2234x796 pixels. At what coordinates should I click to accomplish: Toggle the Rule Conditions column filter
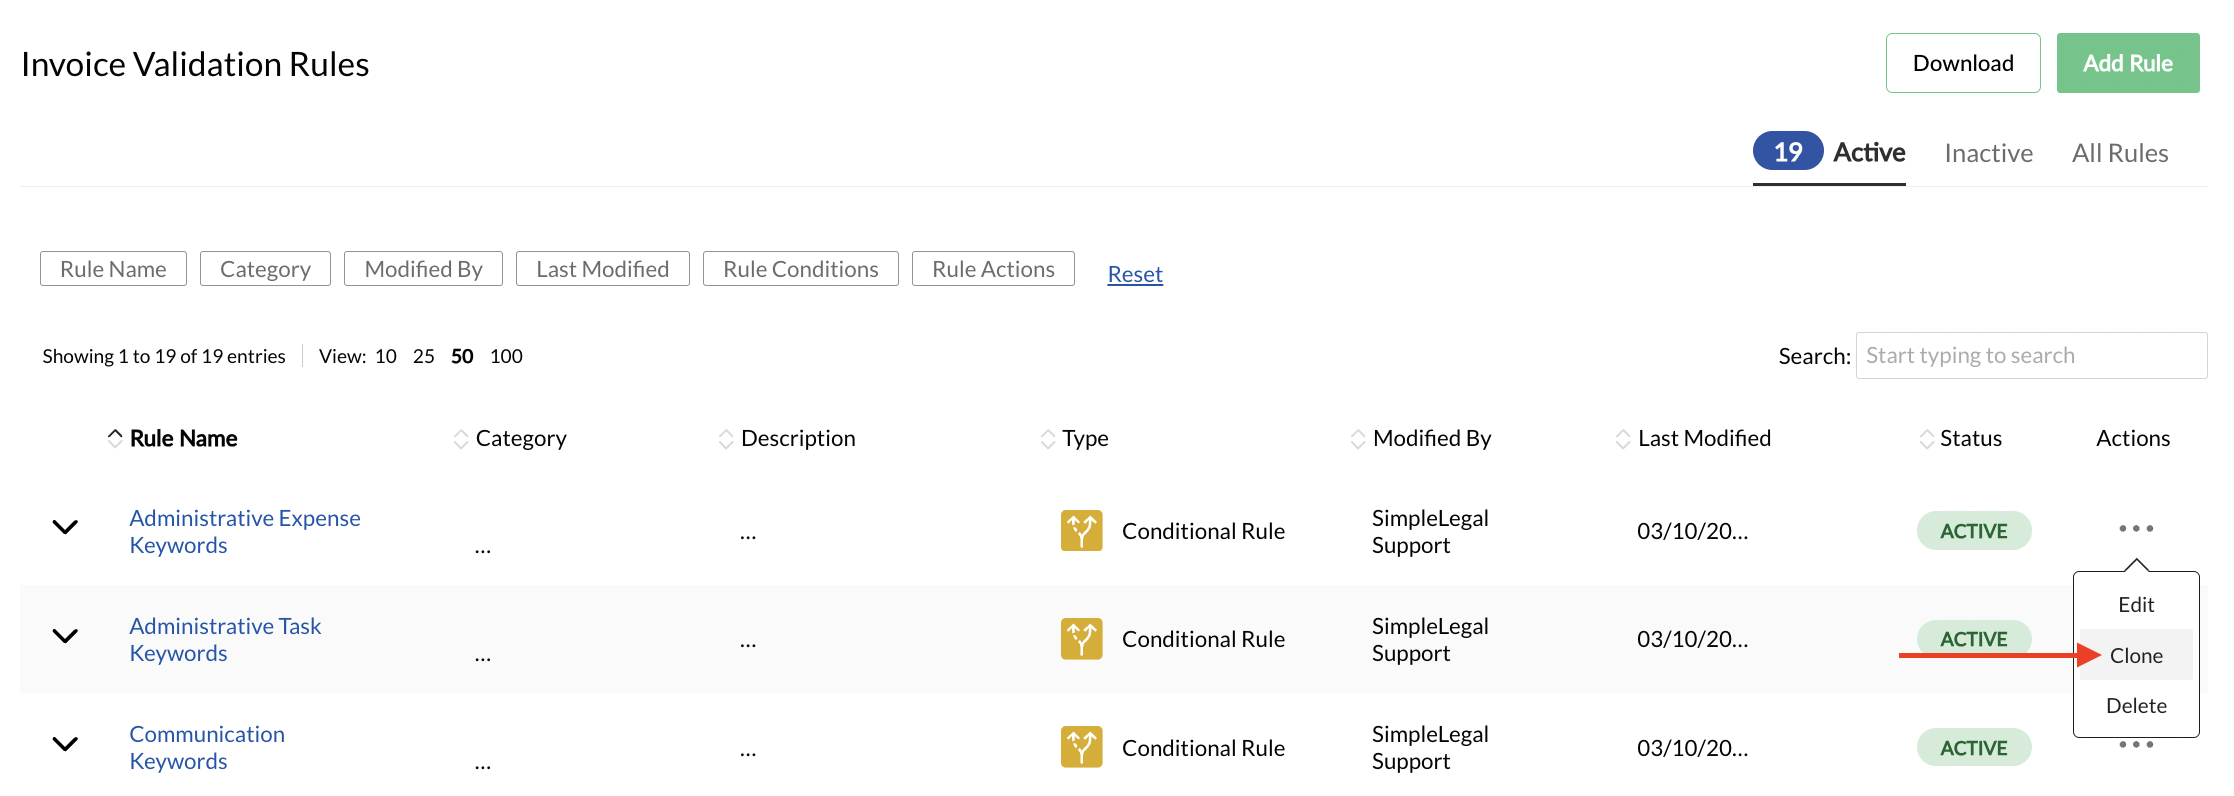pyautogui.click(x=800, y=269)
